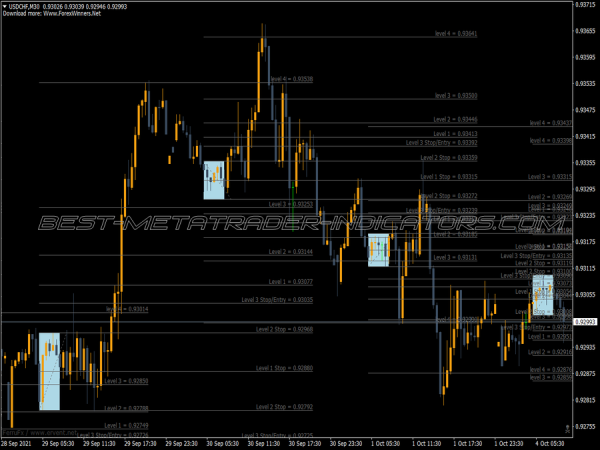Select label 'level 4 = 0.92876'
The height and width of the screenshot is (450, 600).
(x=551, y=370)
